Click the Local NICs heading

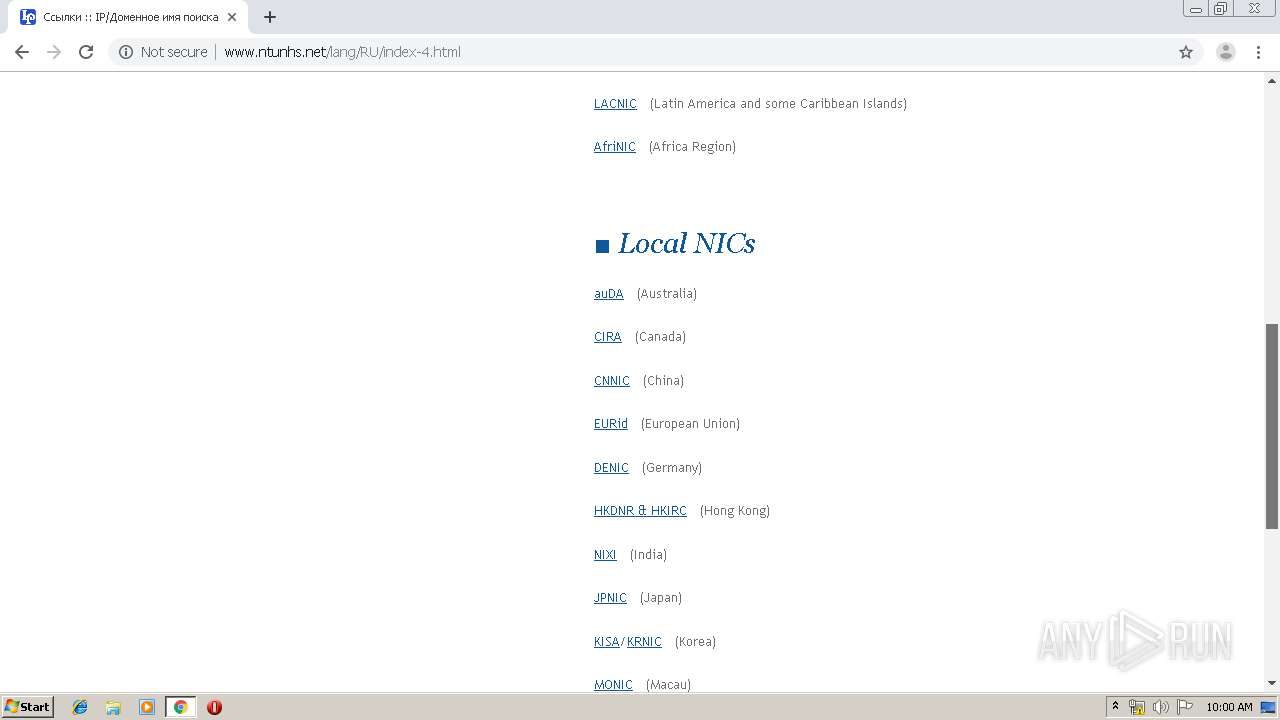pos(686,243)
